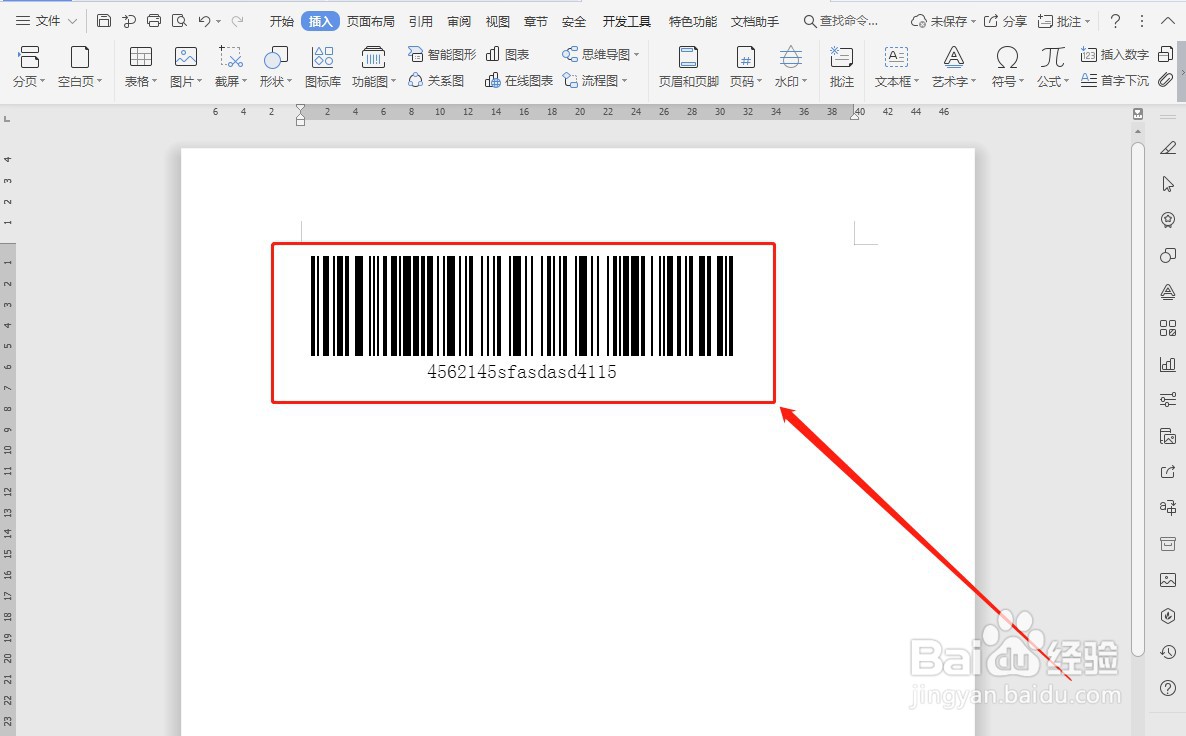The width and height of the screenshot is (1186, 736).
Task: Click the Print icon in quick access toolbar
Action: point(154,21)
